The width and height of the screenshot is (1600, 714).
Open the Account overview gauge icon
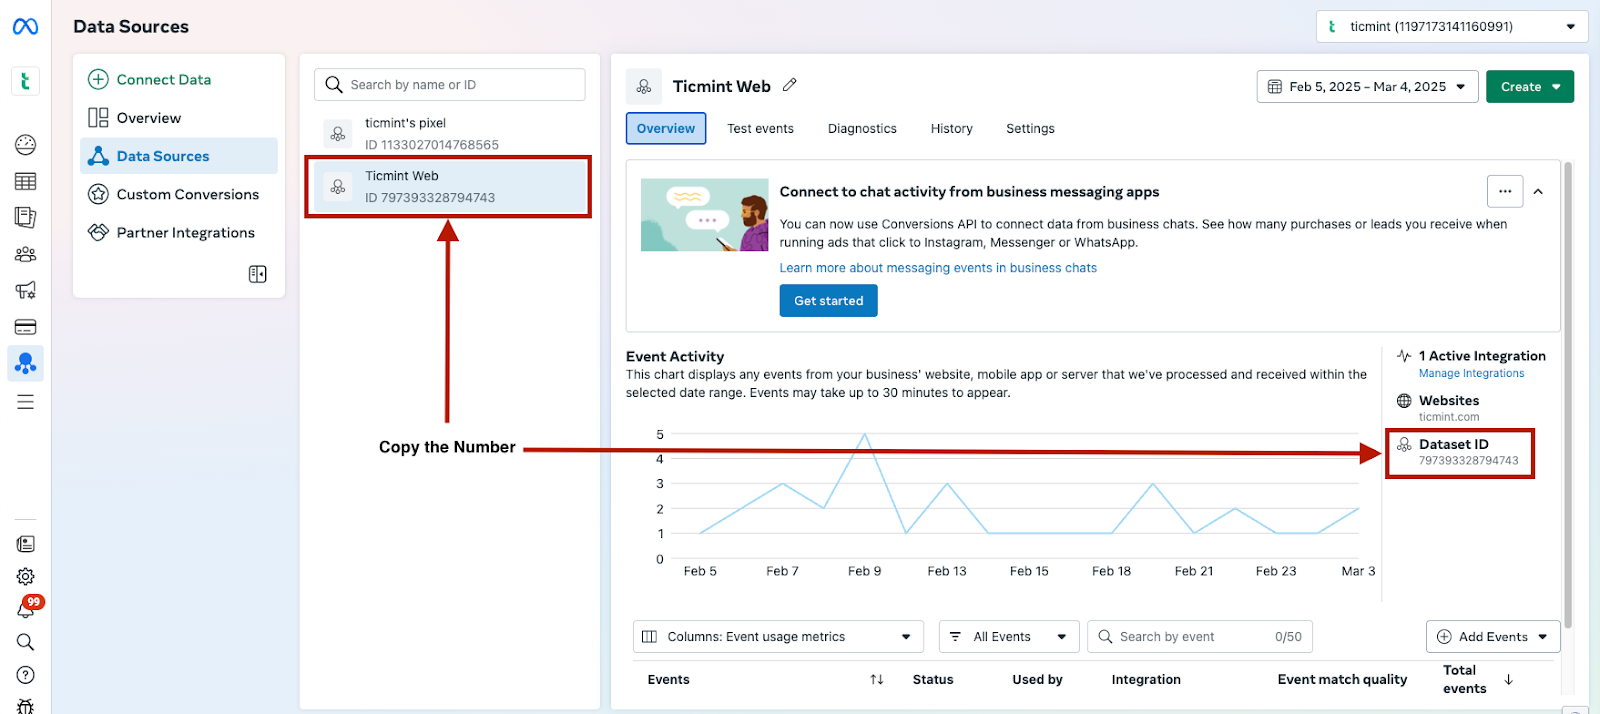click(25, 145)
